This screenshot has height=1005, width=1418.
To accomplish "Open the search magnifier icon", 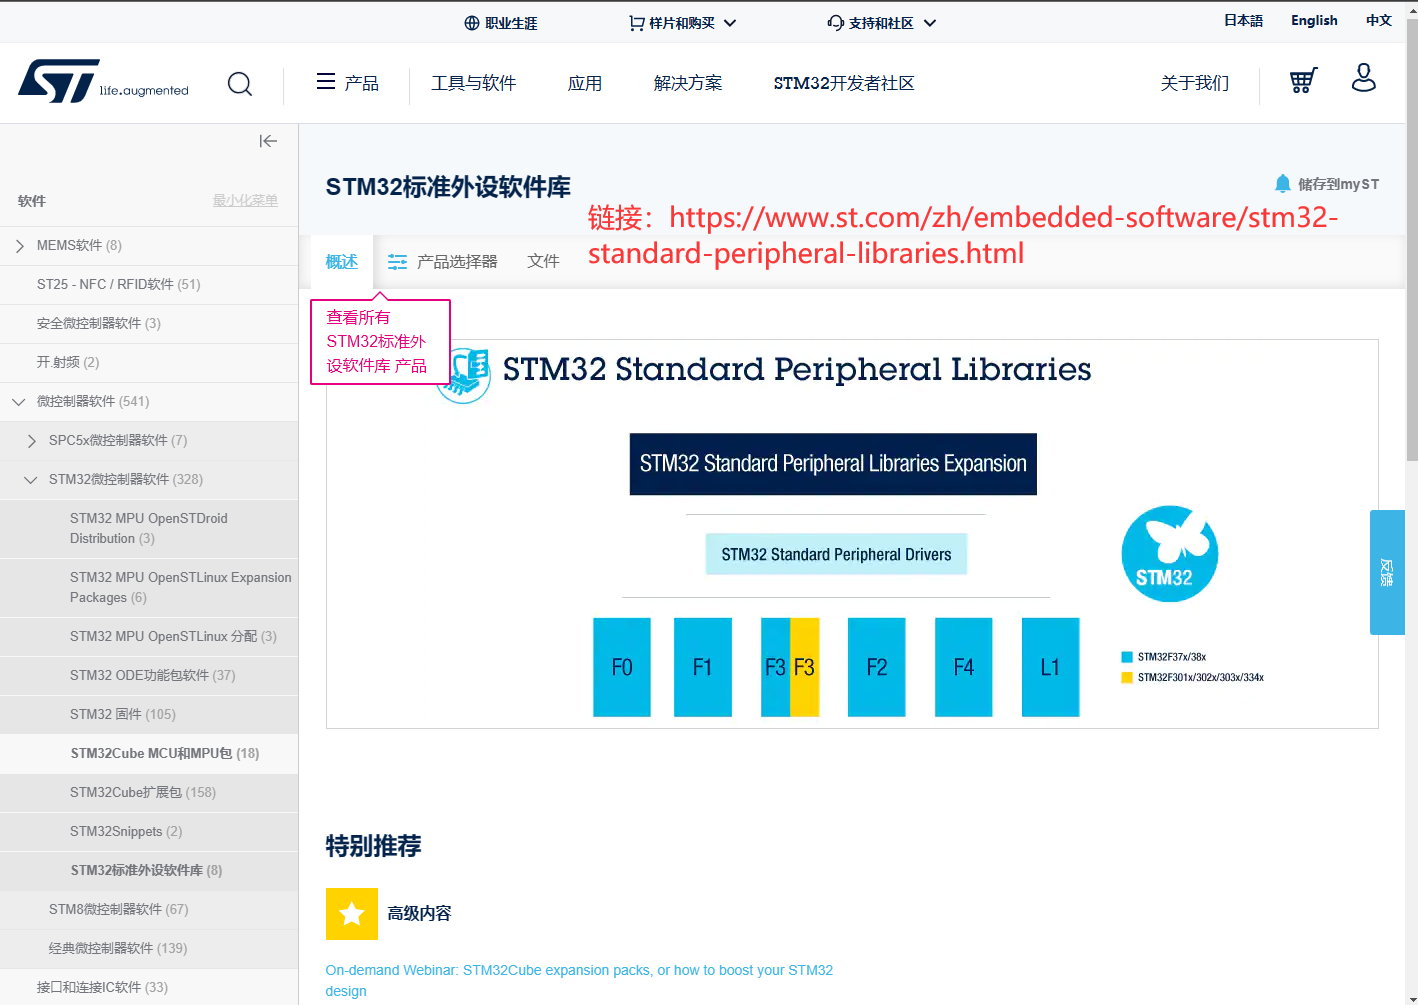I will click(x=240, y=84).
